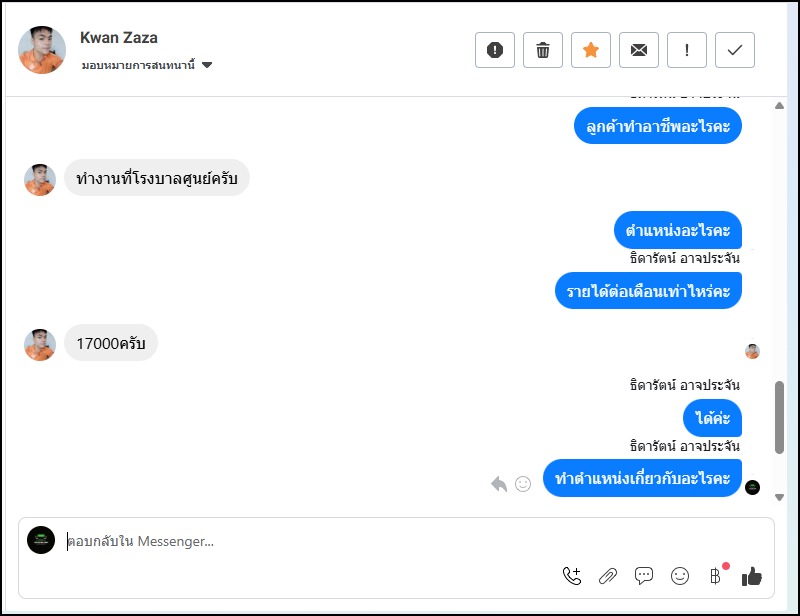This screenshot has width=800, height=616.
Task: Click the exclamation priority button
Action: [x=687, y=50]
